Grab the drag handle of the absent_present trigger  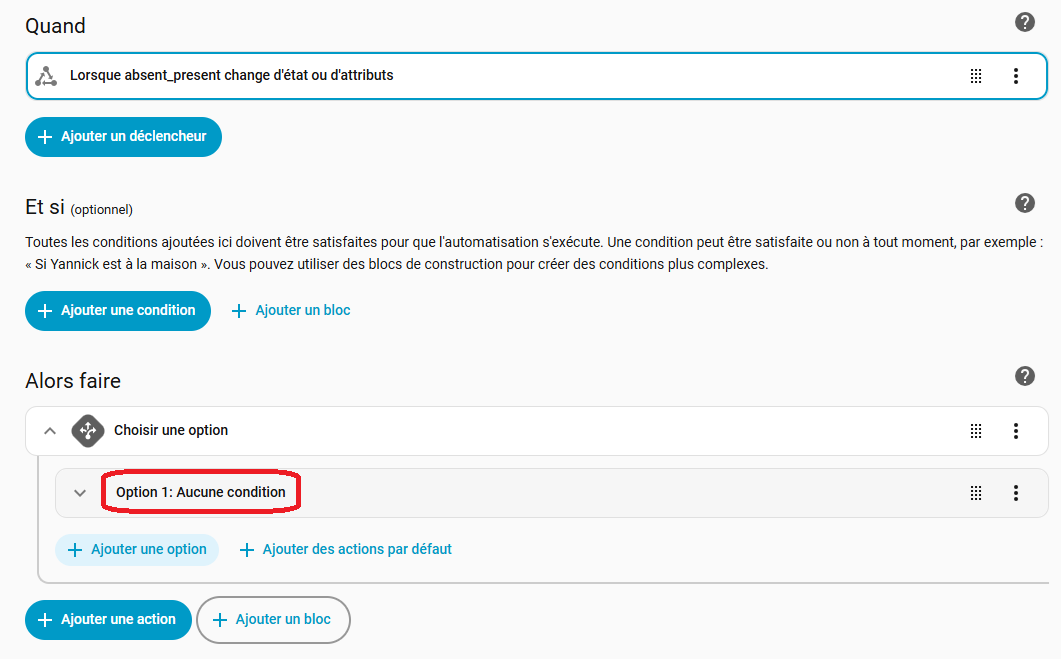pyautogui.click(x=976, y=76)
